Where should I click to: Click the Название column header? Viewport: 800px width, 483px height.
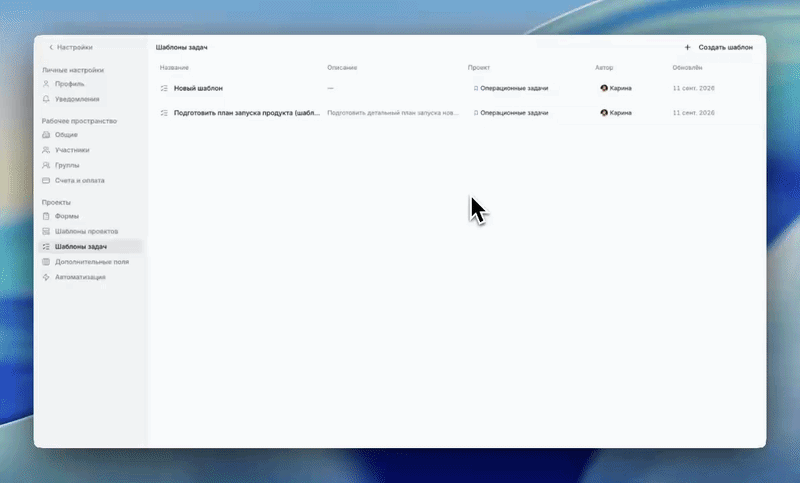[x=174, y=67]
